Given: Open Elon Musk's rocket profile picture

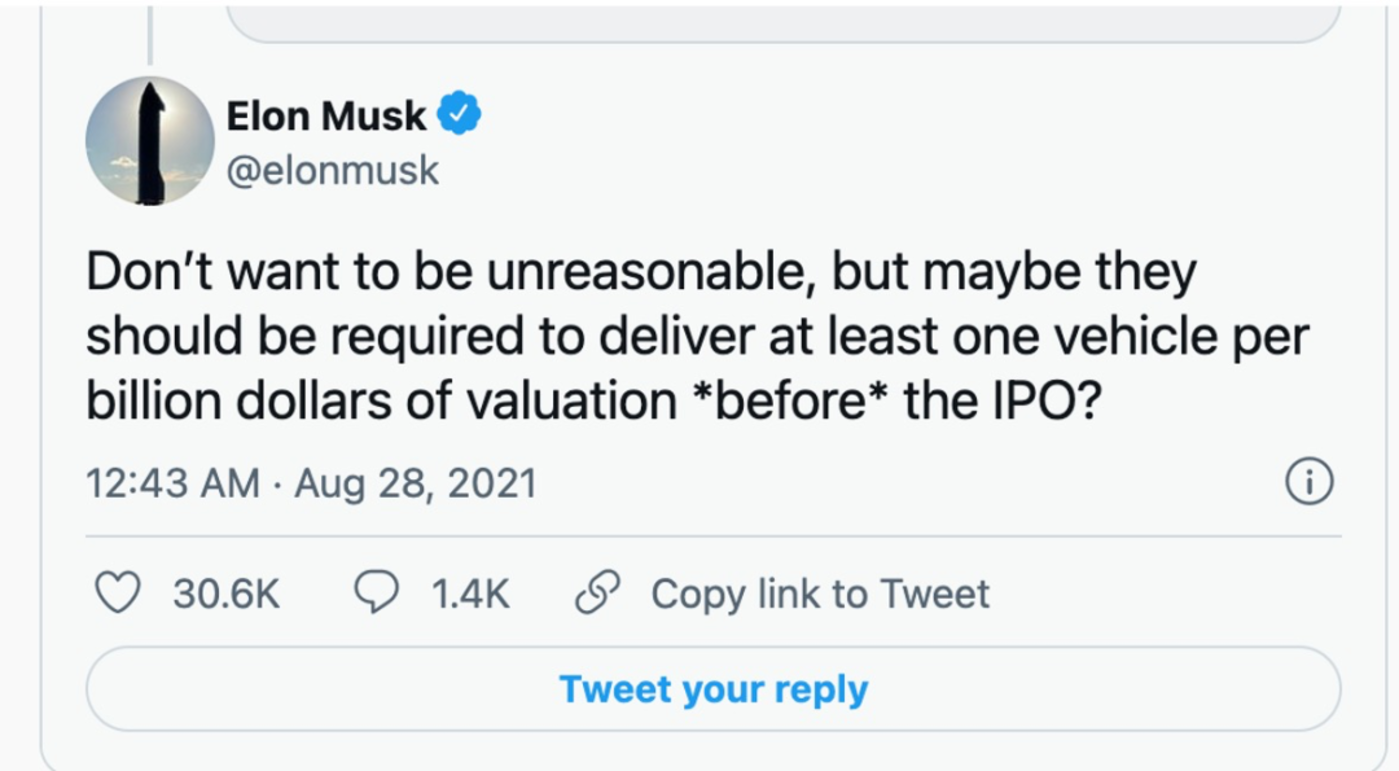Looking at the screenshot, I should [150, 142].
